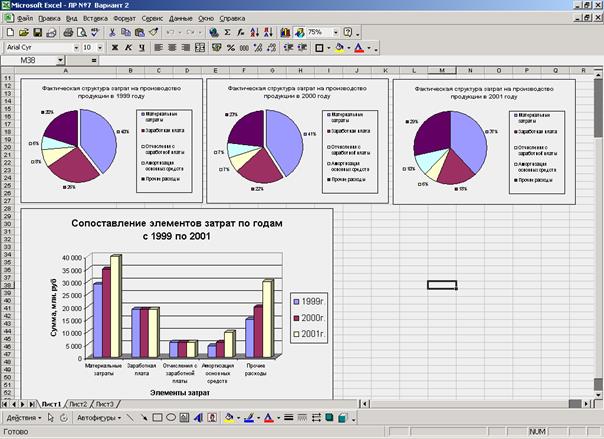The height and width of the screenshot is (439, 604).
Task: Open the Chart Wizard icon
Action: click(285, 32)
